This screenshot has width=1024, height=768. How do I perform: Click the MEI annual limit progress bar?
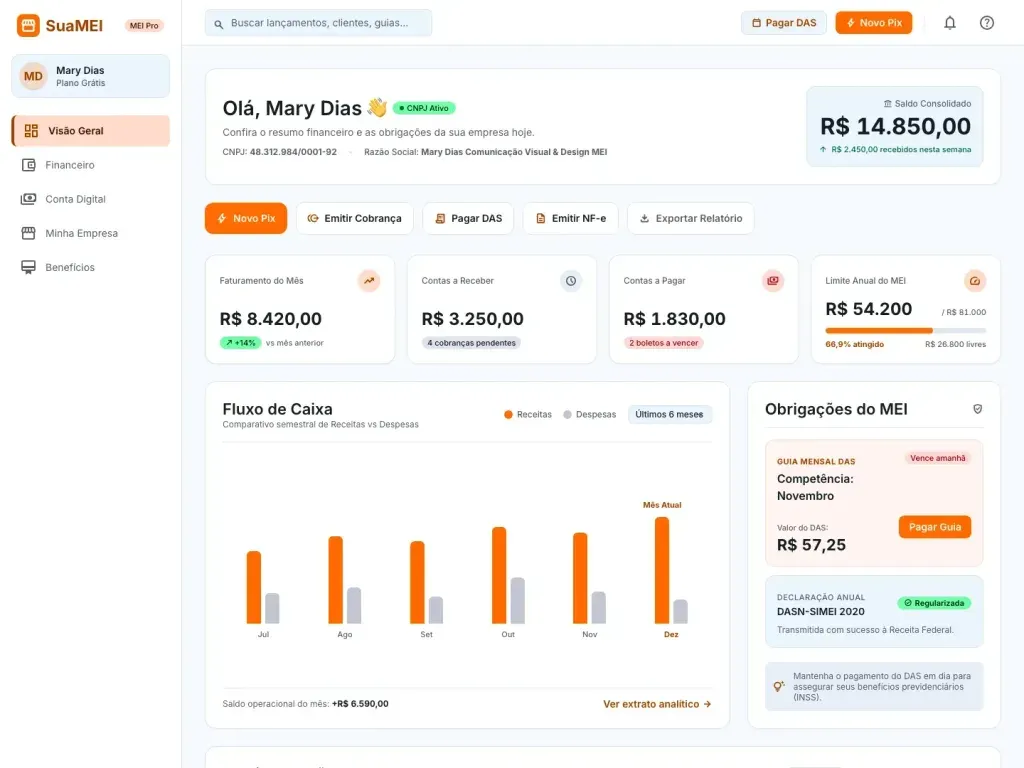click(x=906, y=330)
